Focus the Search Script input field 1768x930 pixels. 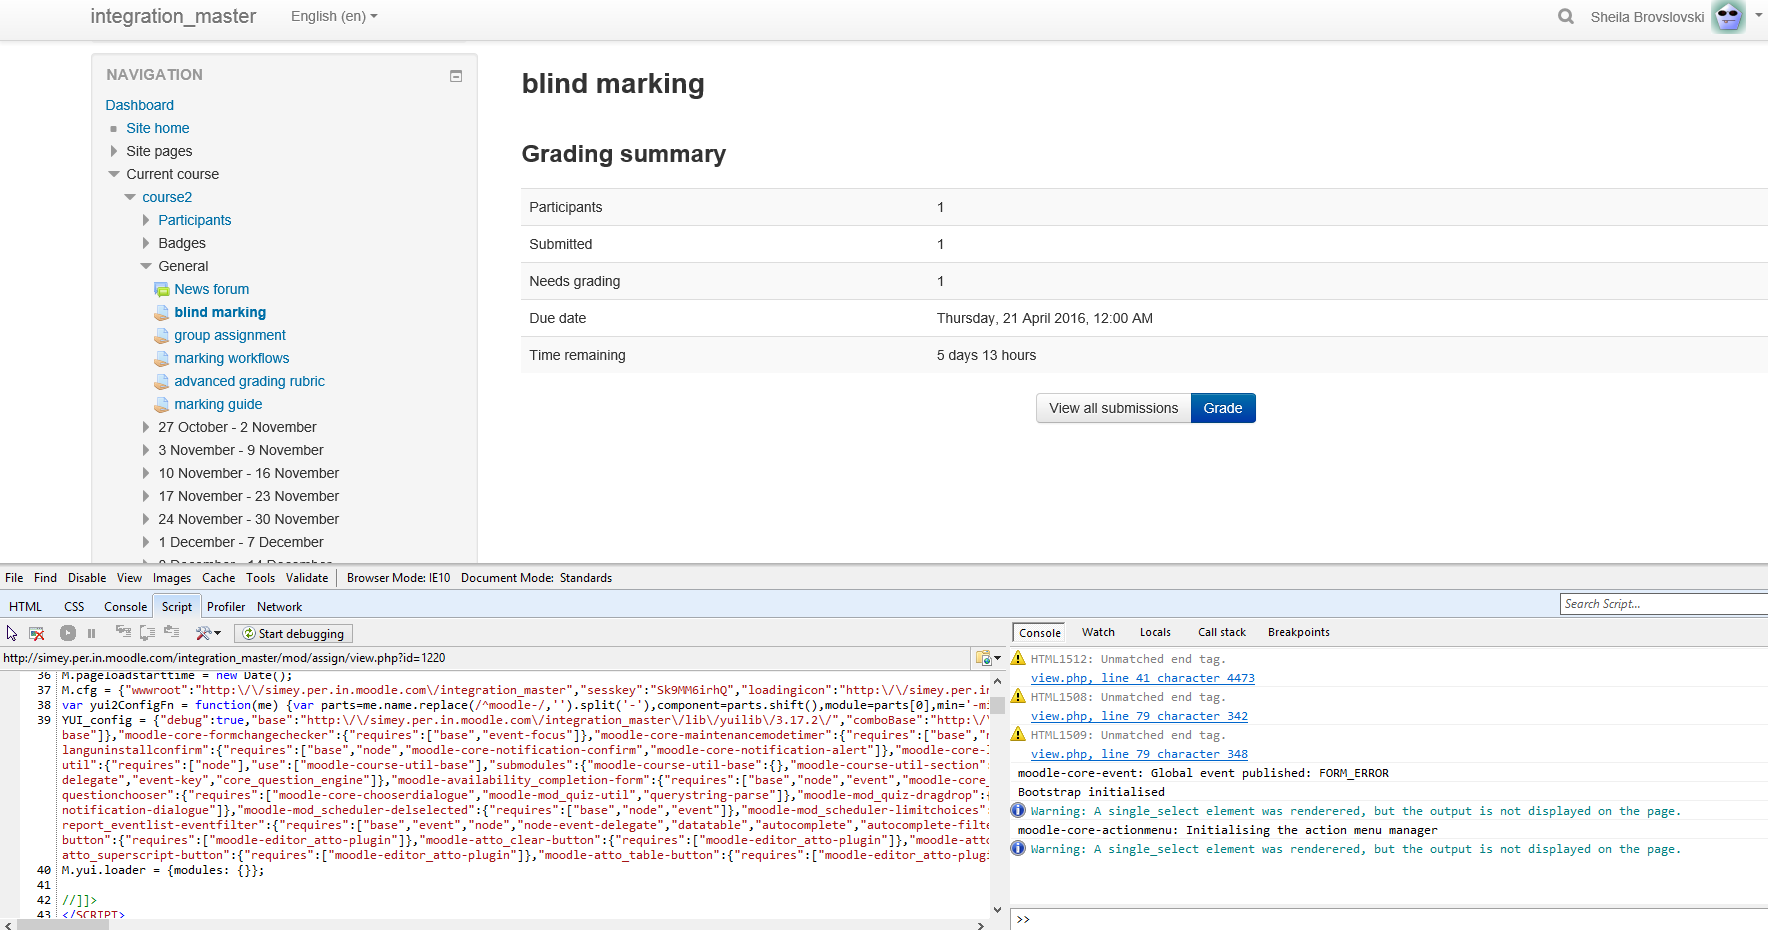click(x=1664, y=604)
